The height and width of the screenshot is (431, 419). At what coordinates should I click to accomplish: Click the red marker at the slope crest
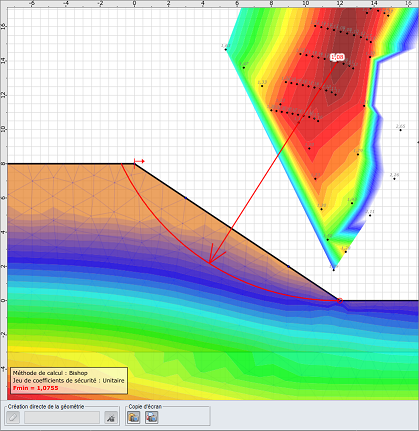click(x=139, y=162)
